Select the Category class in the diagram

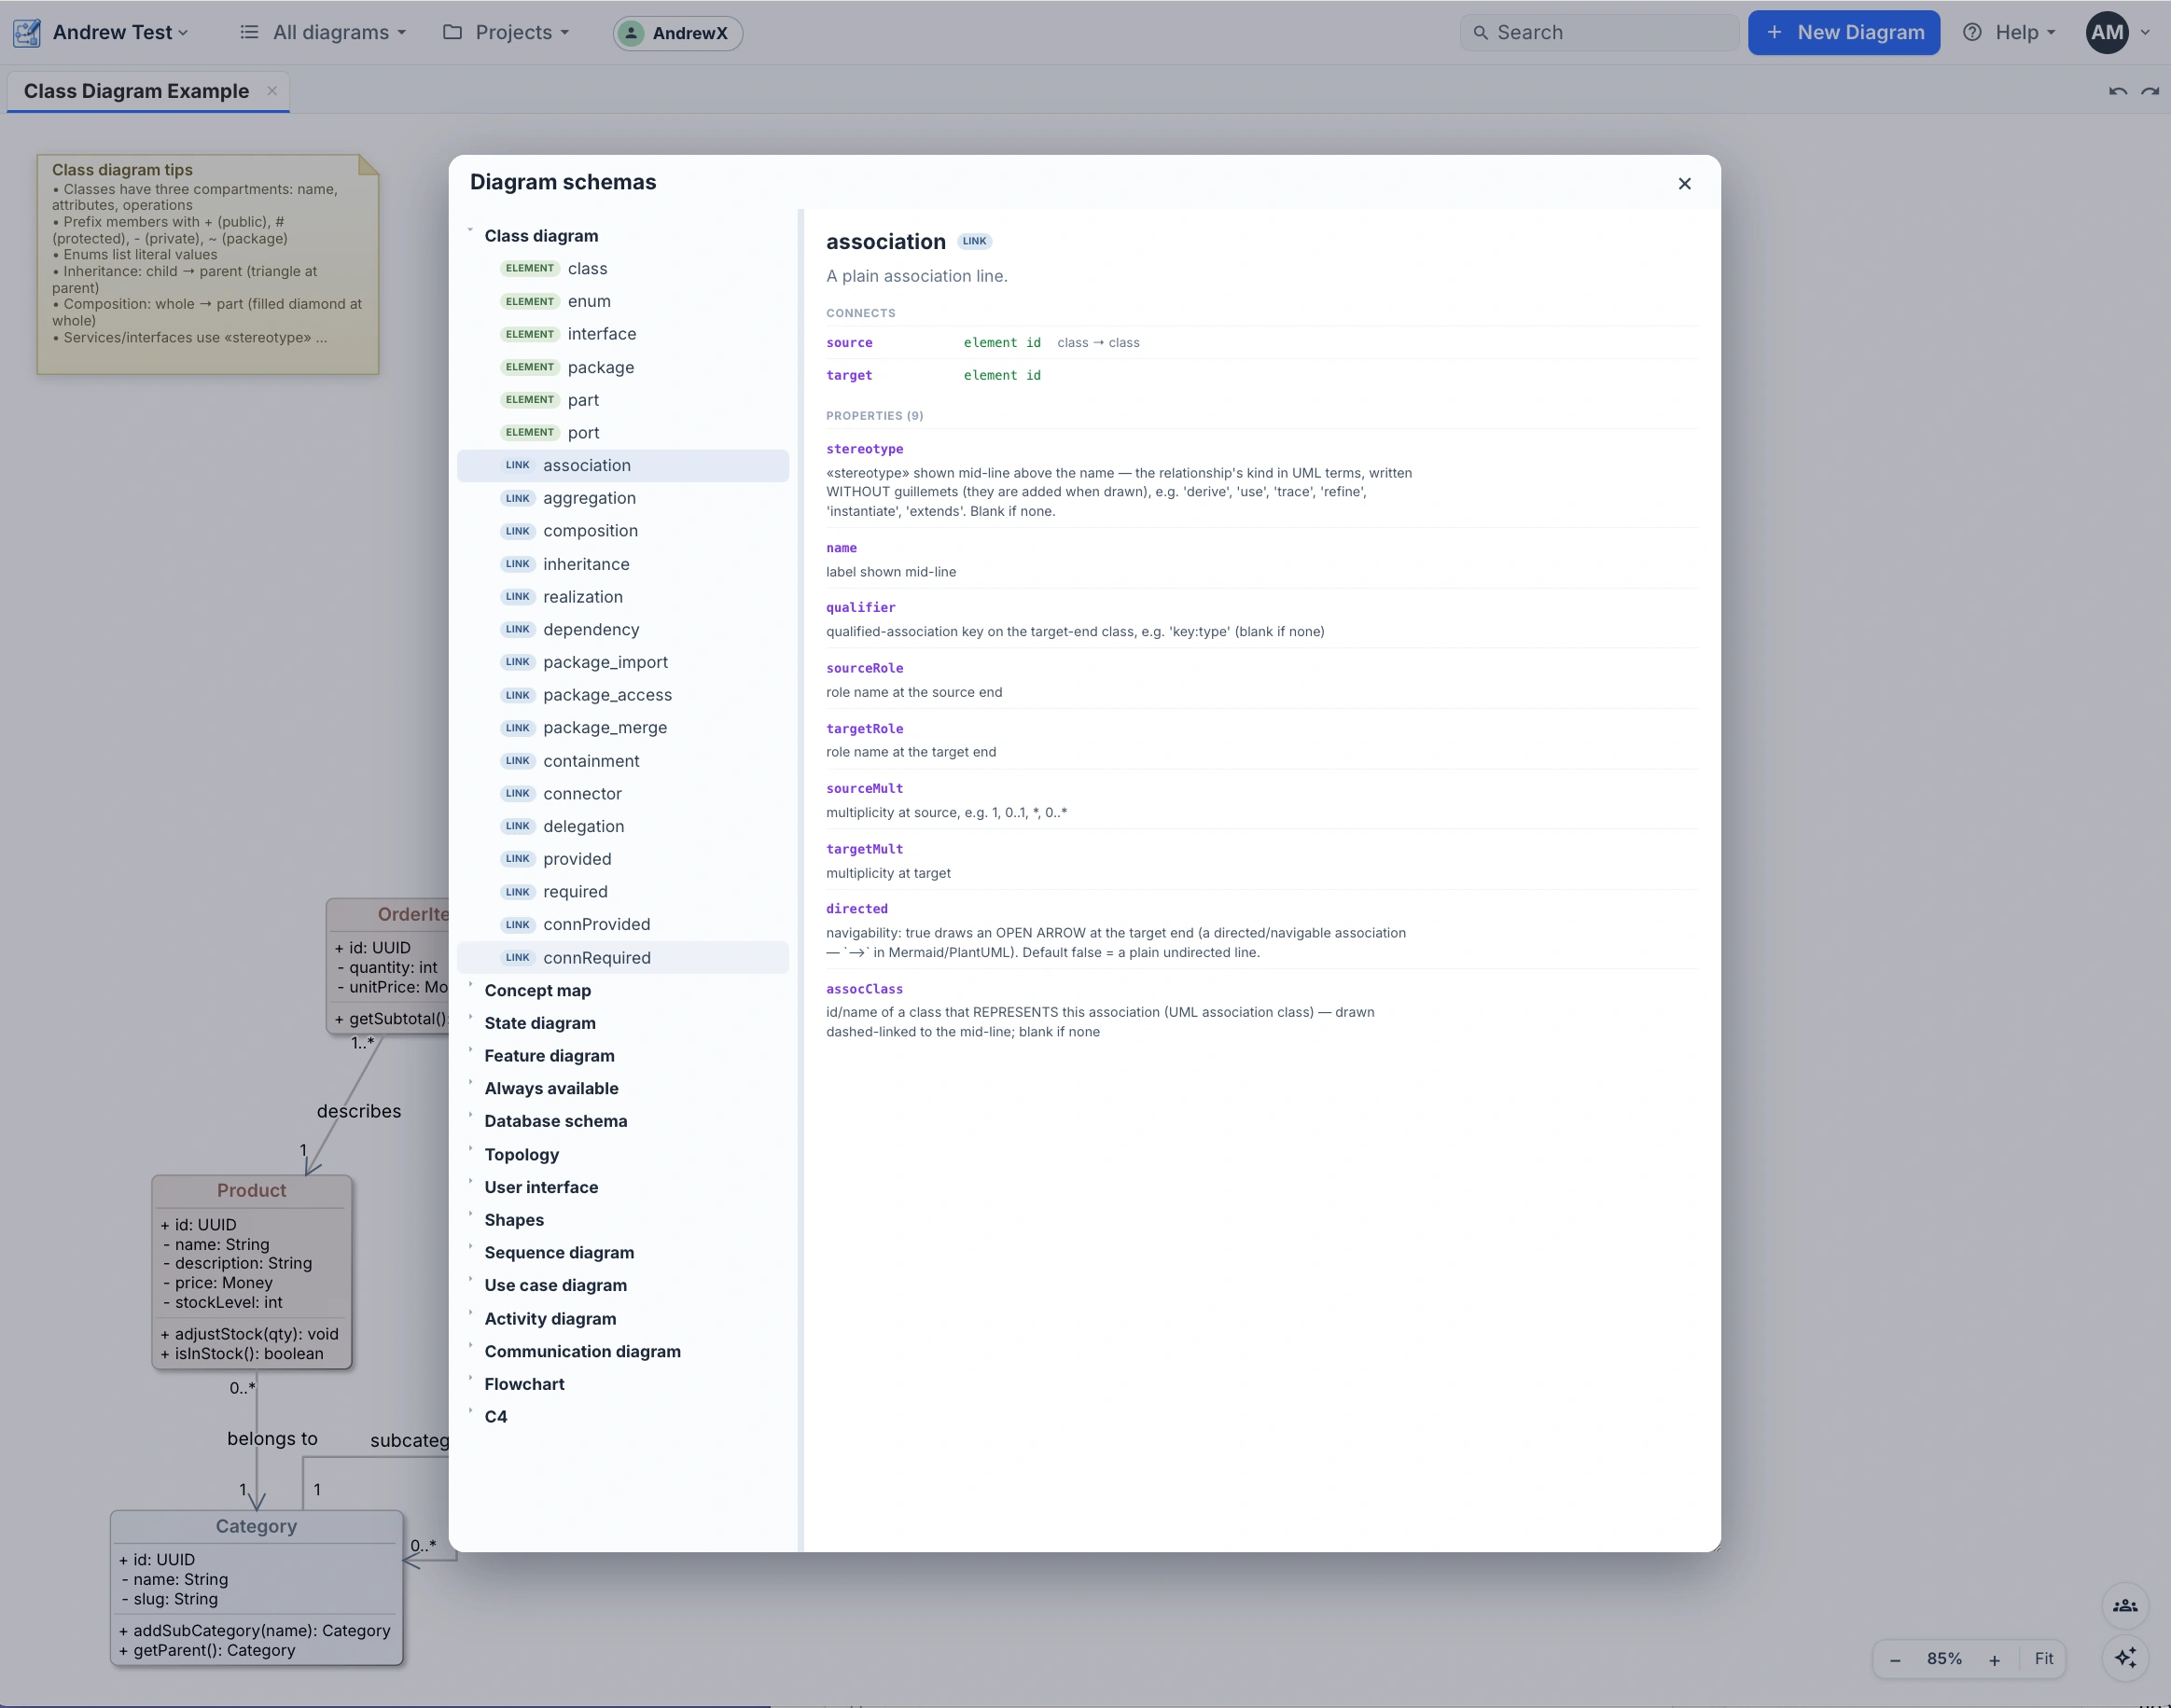(257, 1588)
